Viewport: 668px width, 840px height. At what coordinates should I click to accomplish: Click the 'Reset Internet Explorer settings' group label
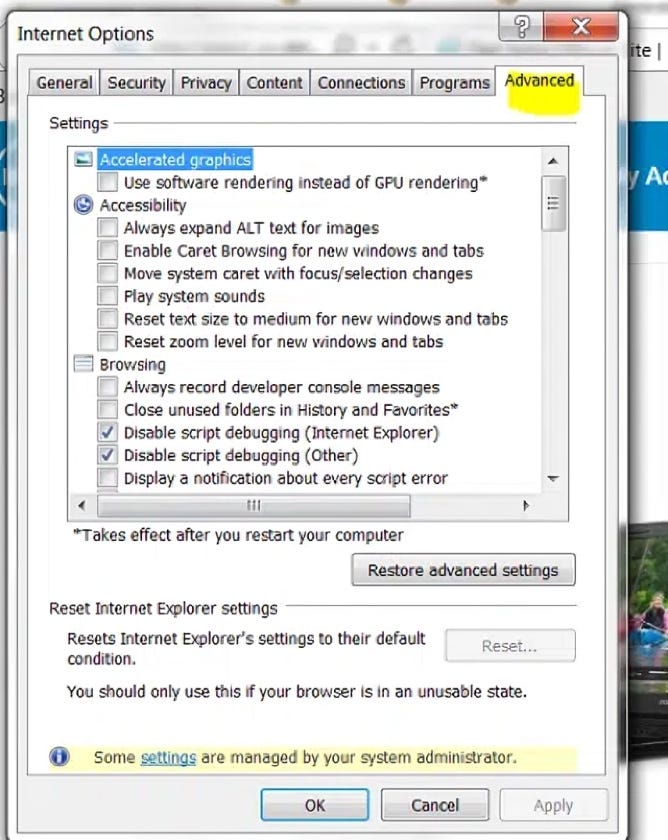click(163, 608)
